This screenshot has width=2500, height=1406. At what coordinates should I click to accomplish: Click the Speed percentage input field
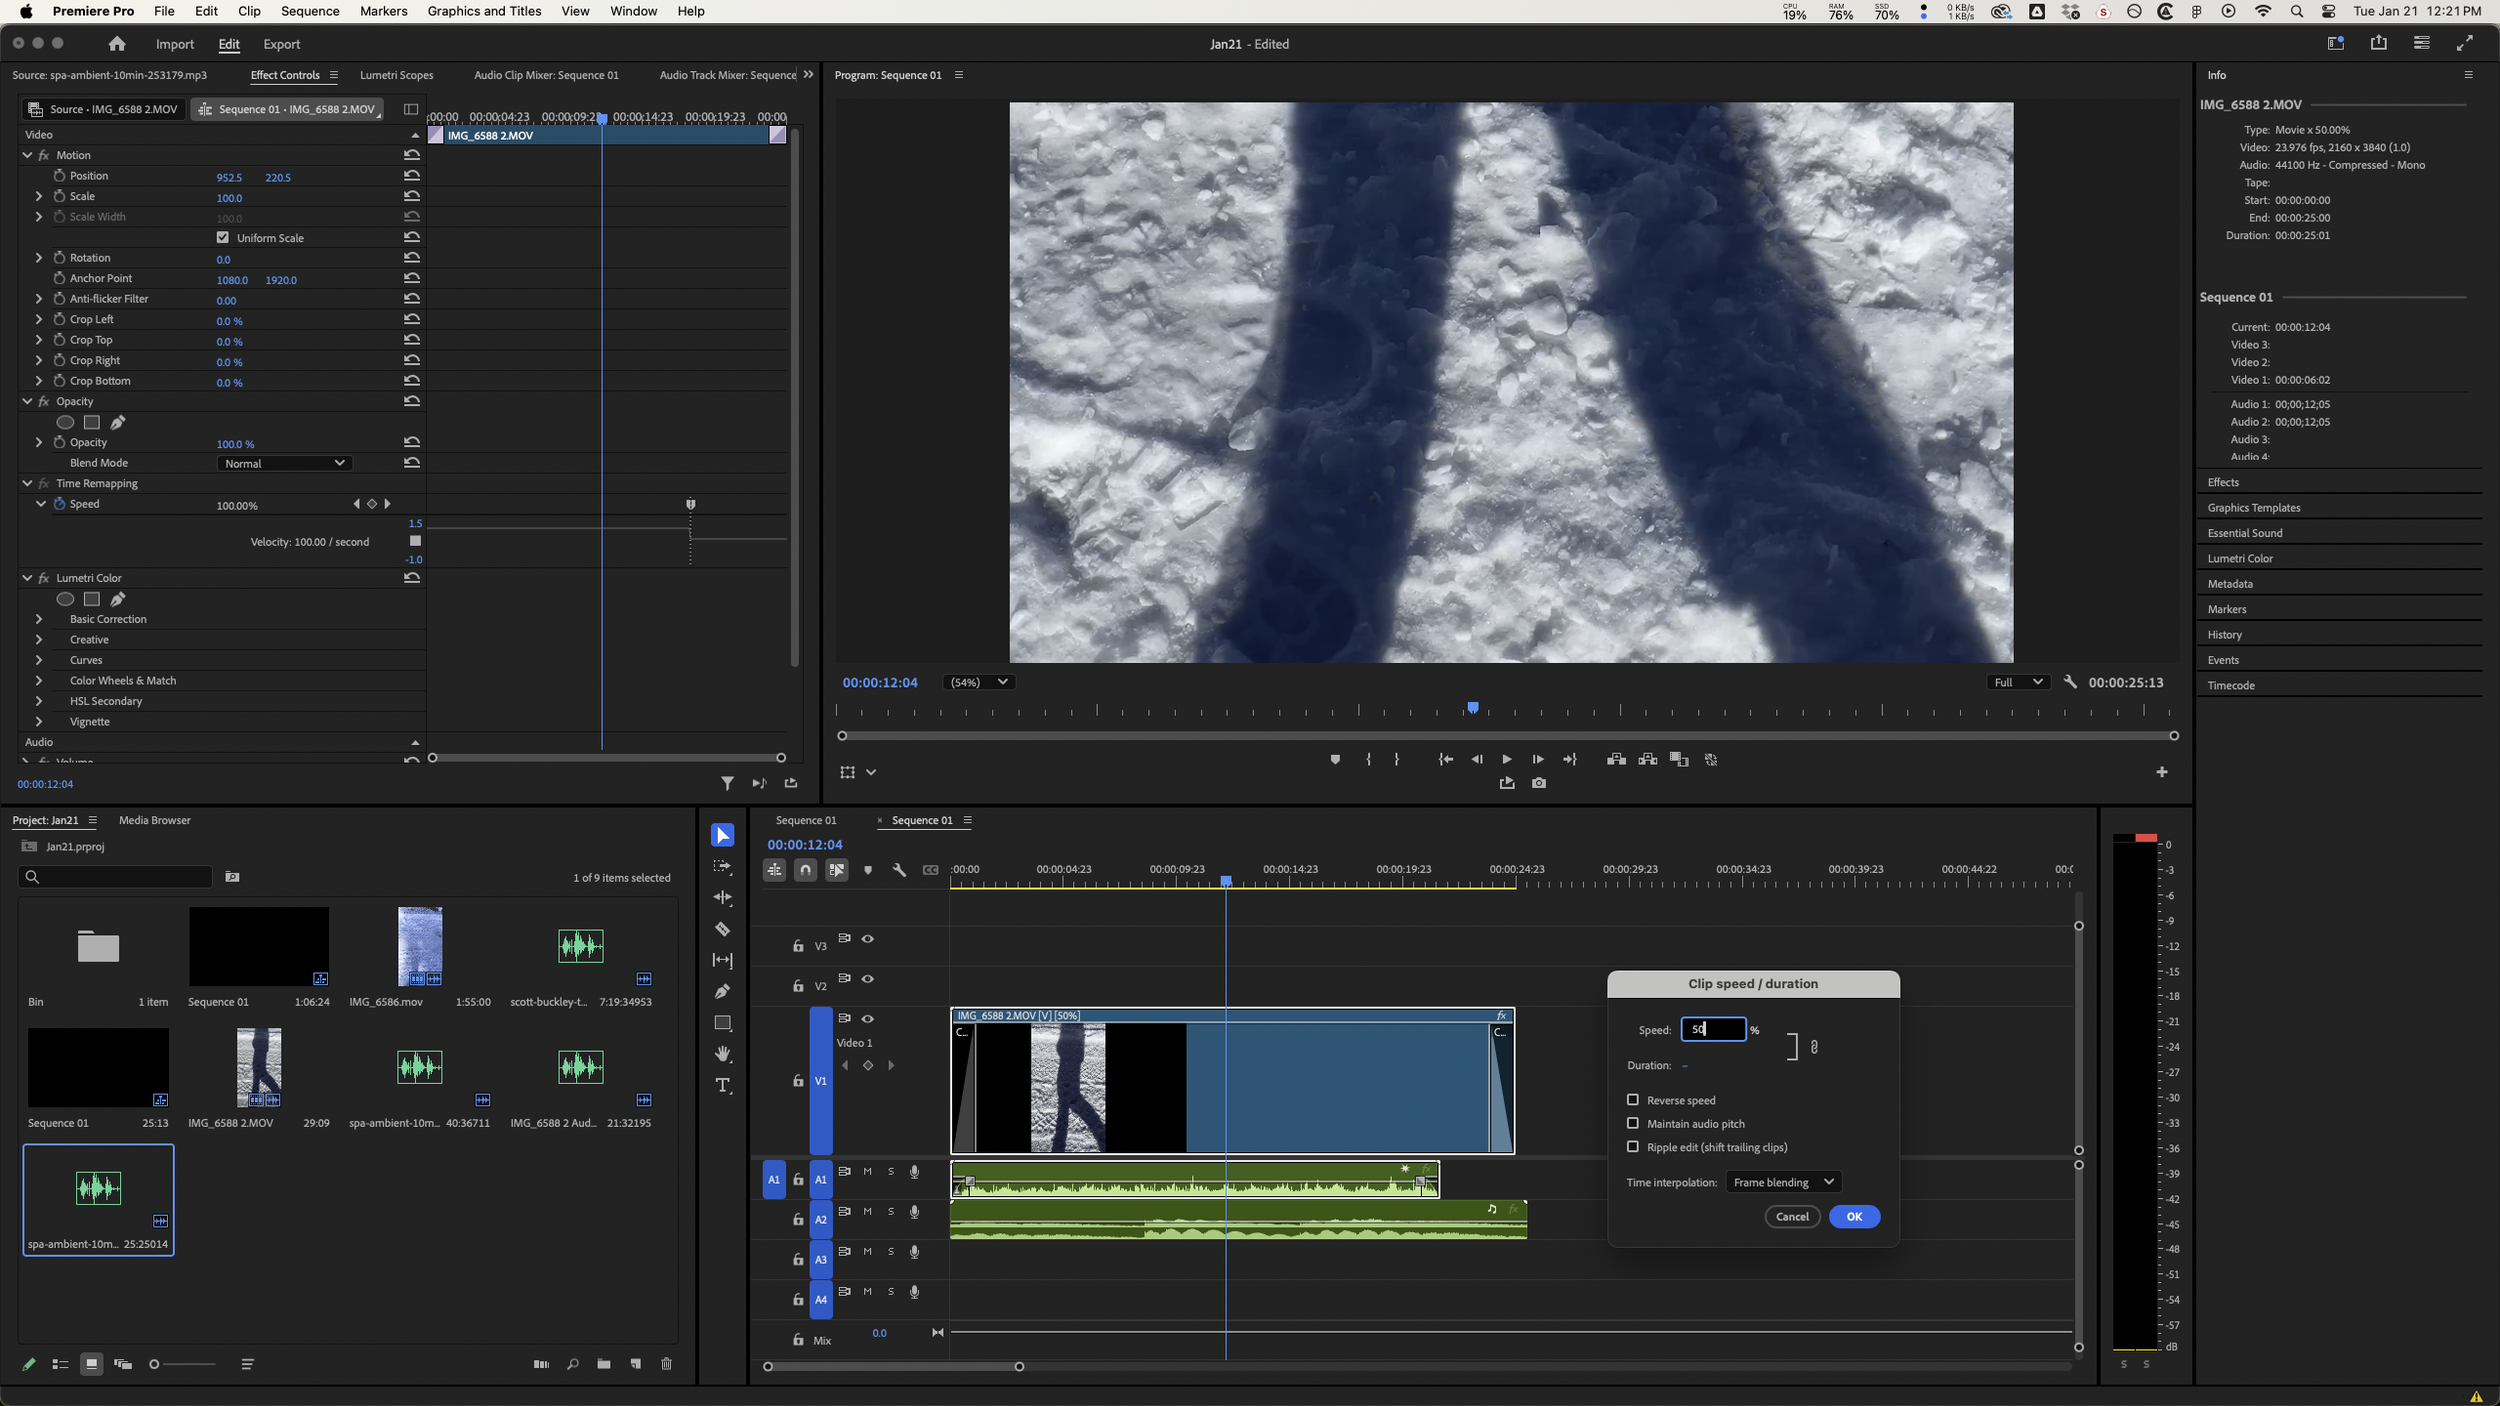point(1713,1029)
